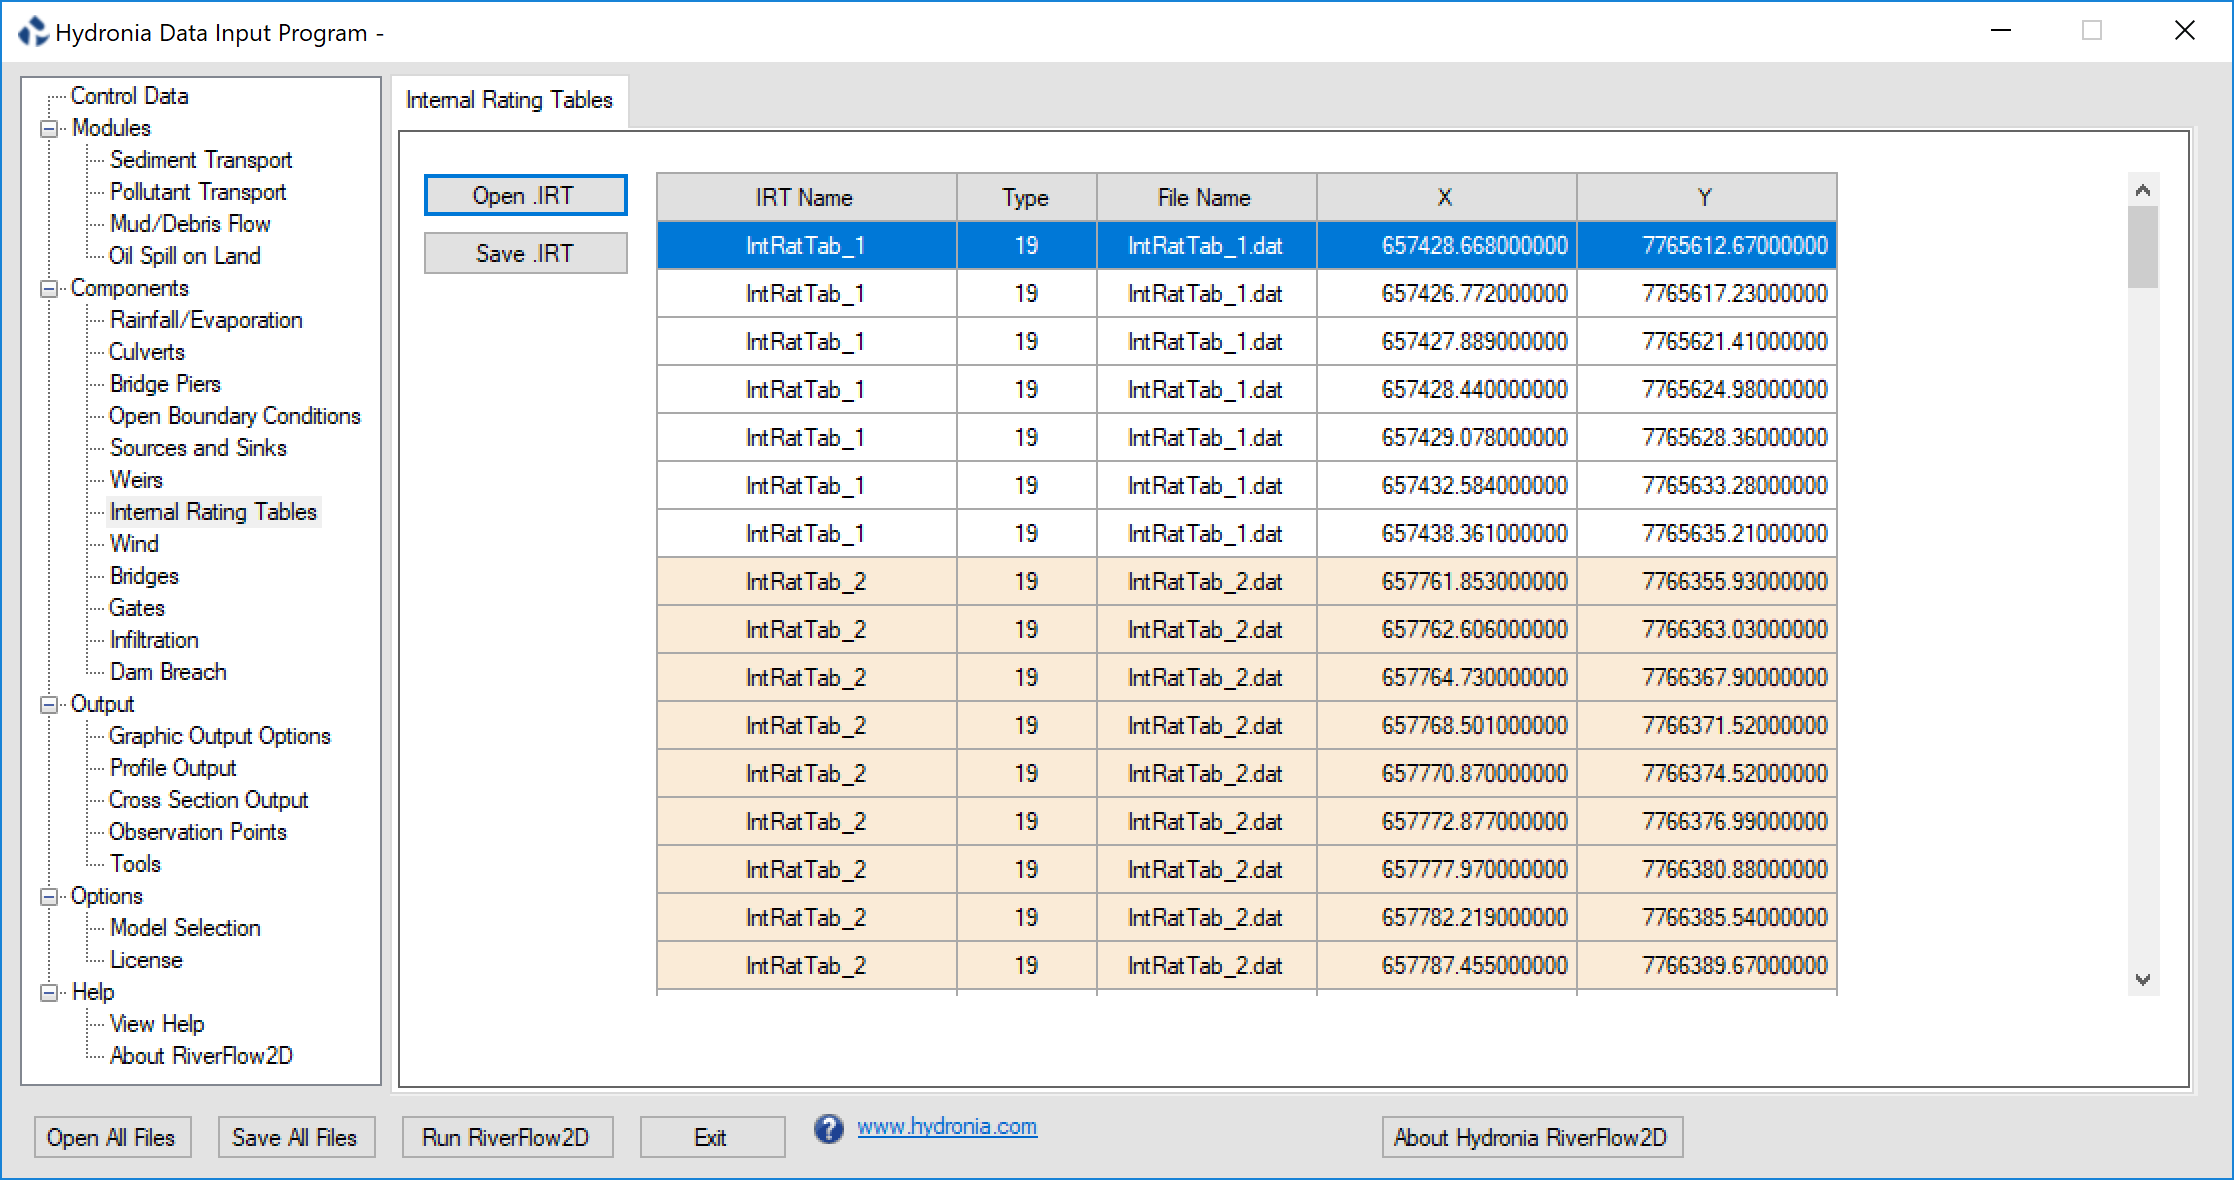Open Graphic Output Options

(220, 736)
